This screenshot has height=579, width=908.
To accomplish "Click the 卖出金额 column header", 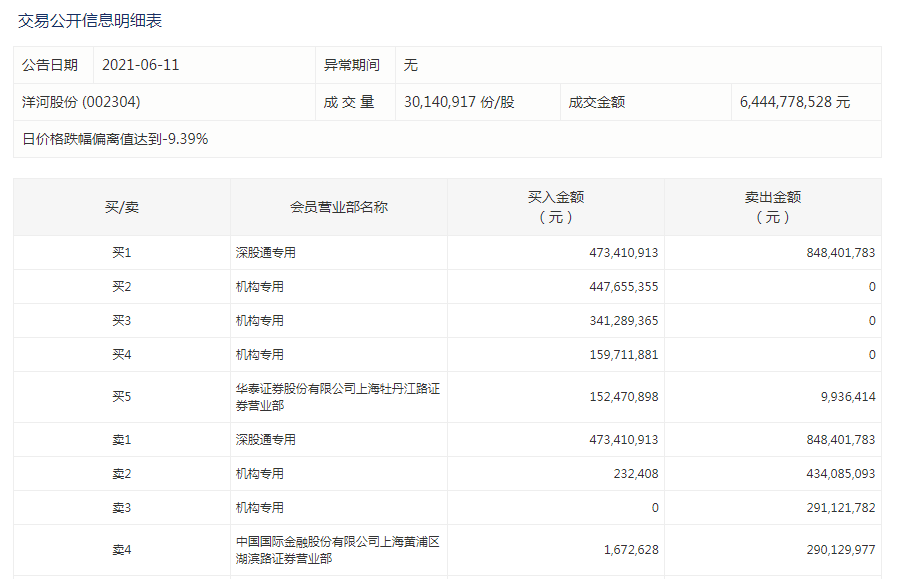I will click(772, 207).
